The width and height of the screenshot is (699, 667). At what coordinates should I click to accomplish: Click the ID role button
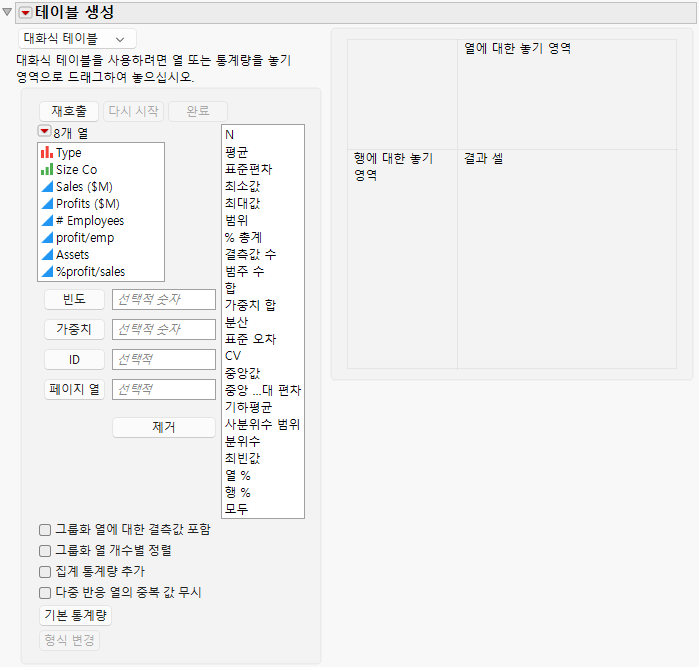pyautogui.click(x=74, y=359)
